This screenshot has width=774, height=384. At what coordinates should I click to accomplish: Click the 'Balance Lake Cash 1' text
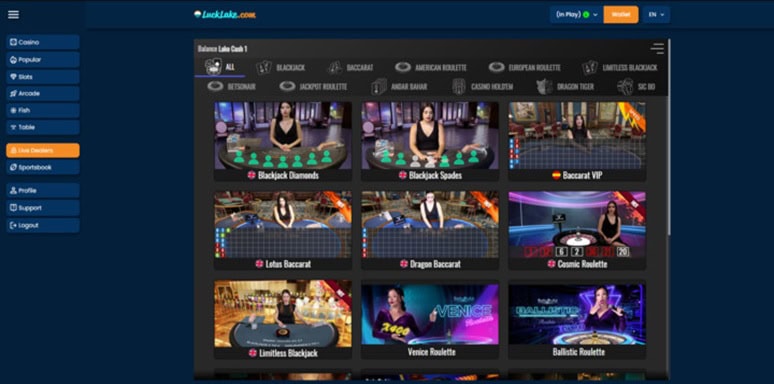click(223, 48)
